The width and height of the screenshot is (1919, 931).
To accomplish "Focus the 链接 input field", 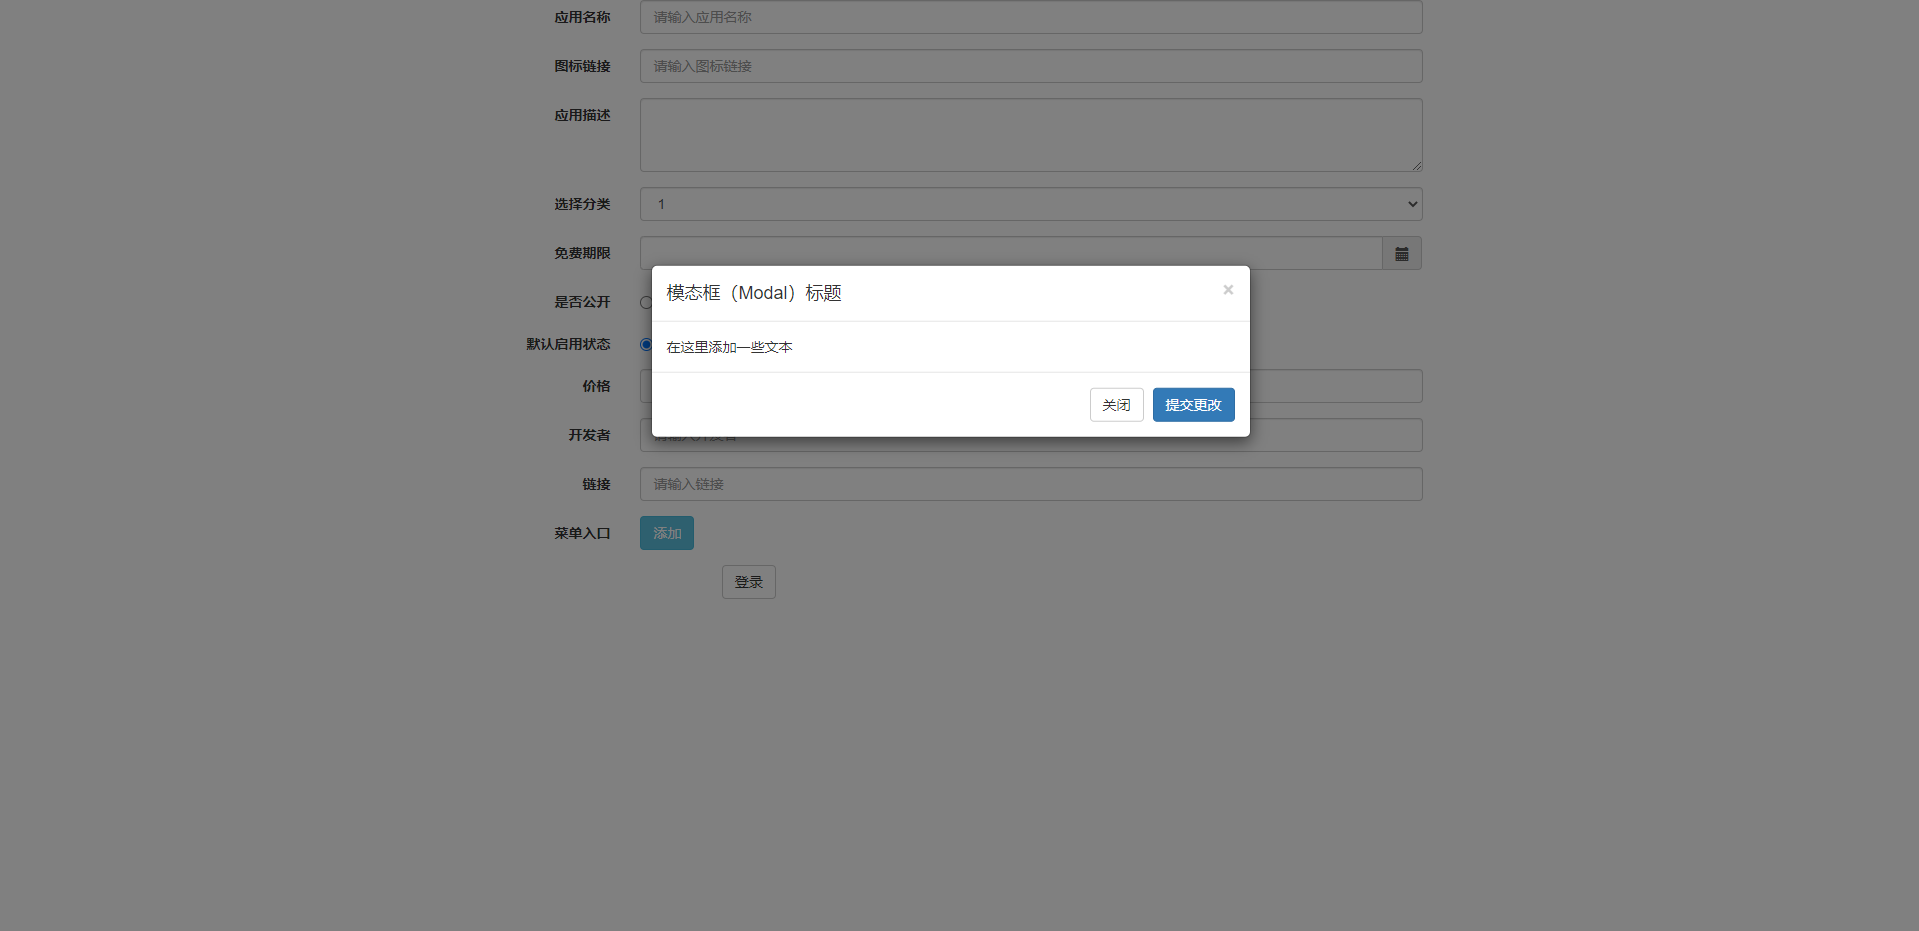I will (x=1031, y=484).
